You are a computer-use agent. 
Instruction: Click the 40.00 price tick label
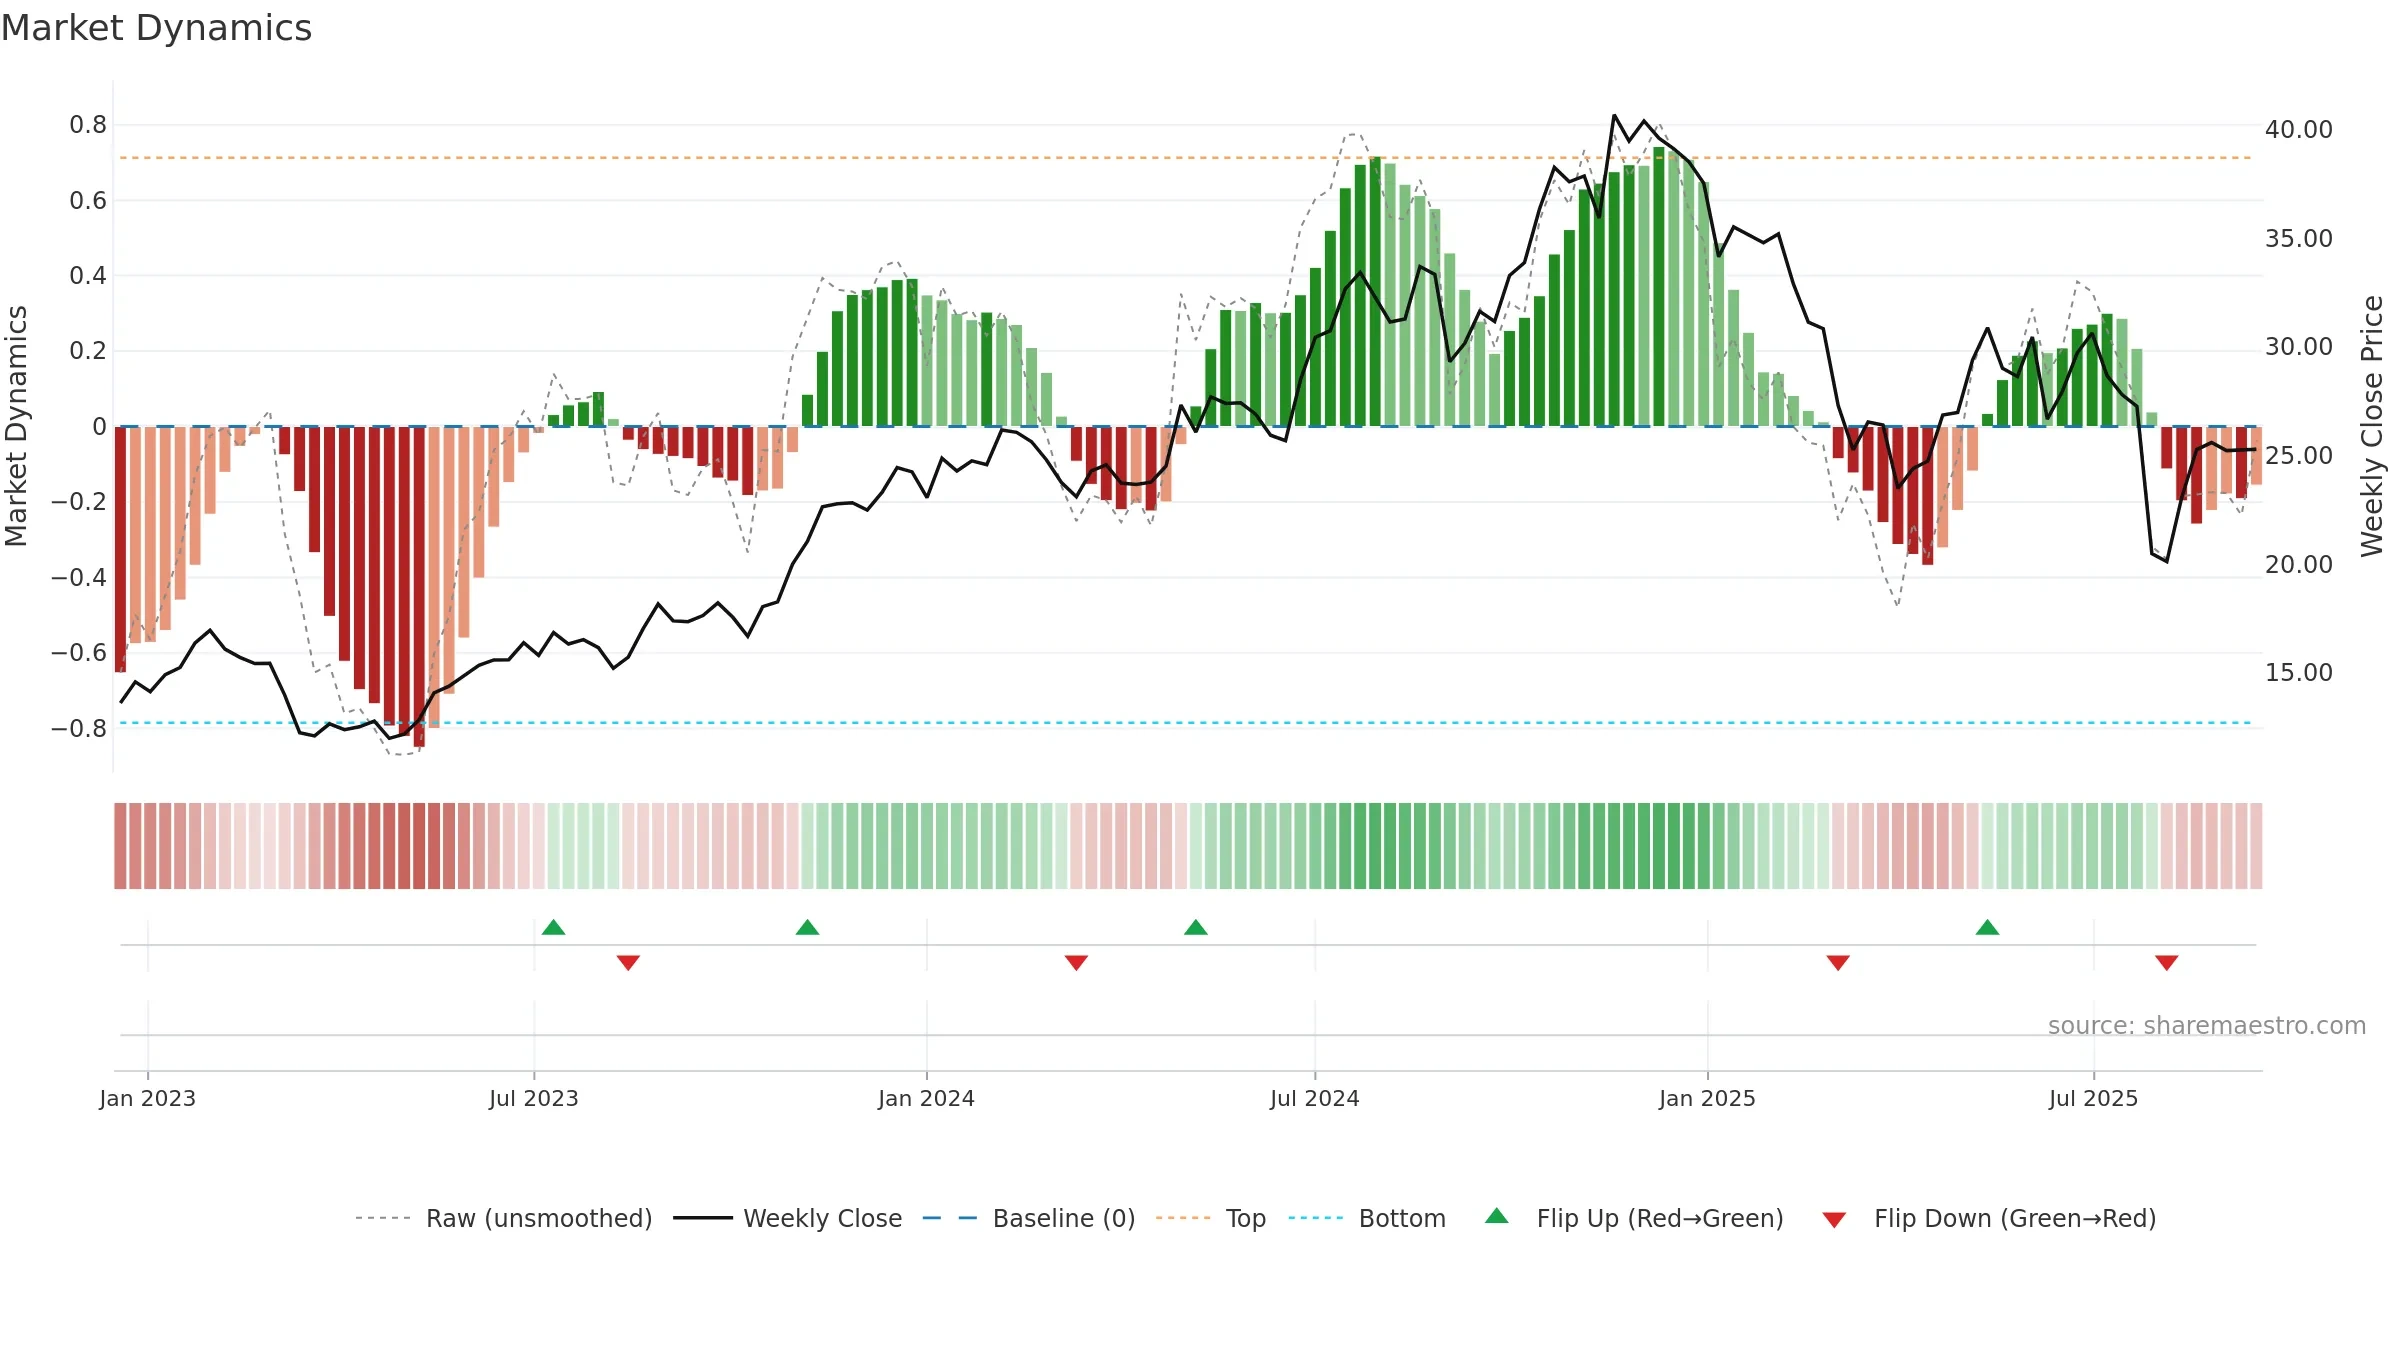pyautogui.click(x=2299, y=130)
